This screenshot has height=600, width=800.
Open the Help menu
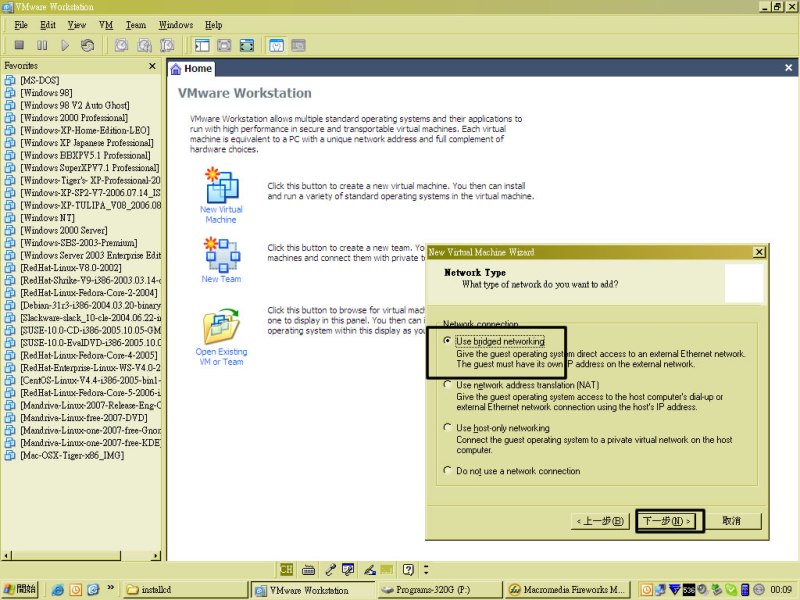(x=214, y=25)
